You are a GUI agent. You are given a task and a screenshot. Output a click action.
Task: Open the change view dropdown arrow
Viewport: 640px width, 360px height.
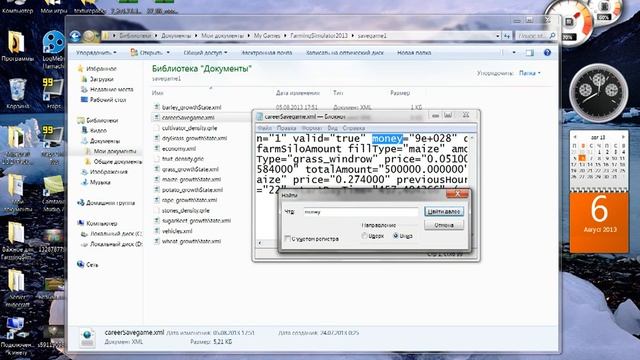coord(514,53)
